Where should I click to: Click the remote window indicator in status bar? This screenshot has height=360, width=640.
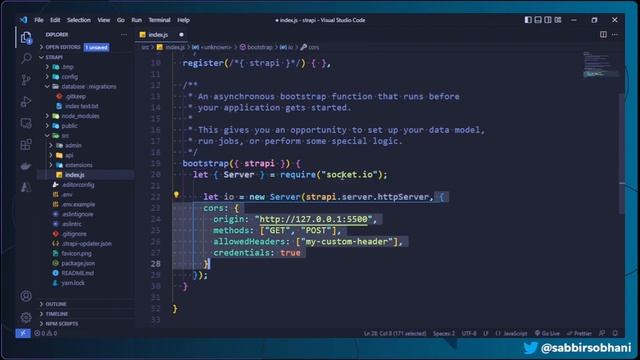23,333
